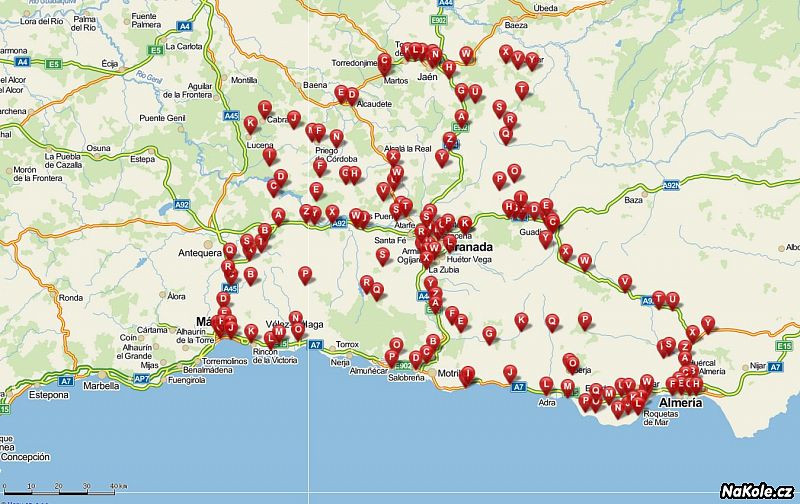Click the Jaén city label
Viewport: 800px width, 504px height.
click(x=427, y=77)
